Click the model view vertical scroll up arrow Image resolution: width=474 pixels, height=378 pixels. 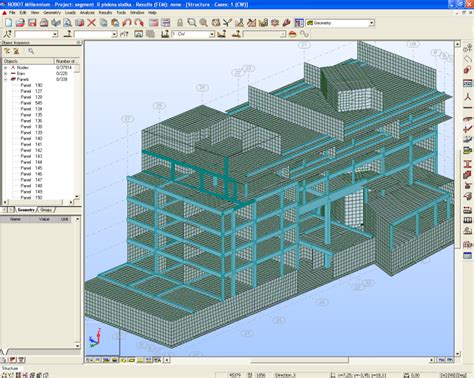(457, 44)
